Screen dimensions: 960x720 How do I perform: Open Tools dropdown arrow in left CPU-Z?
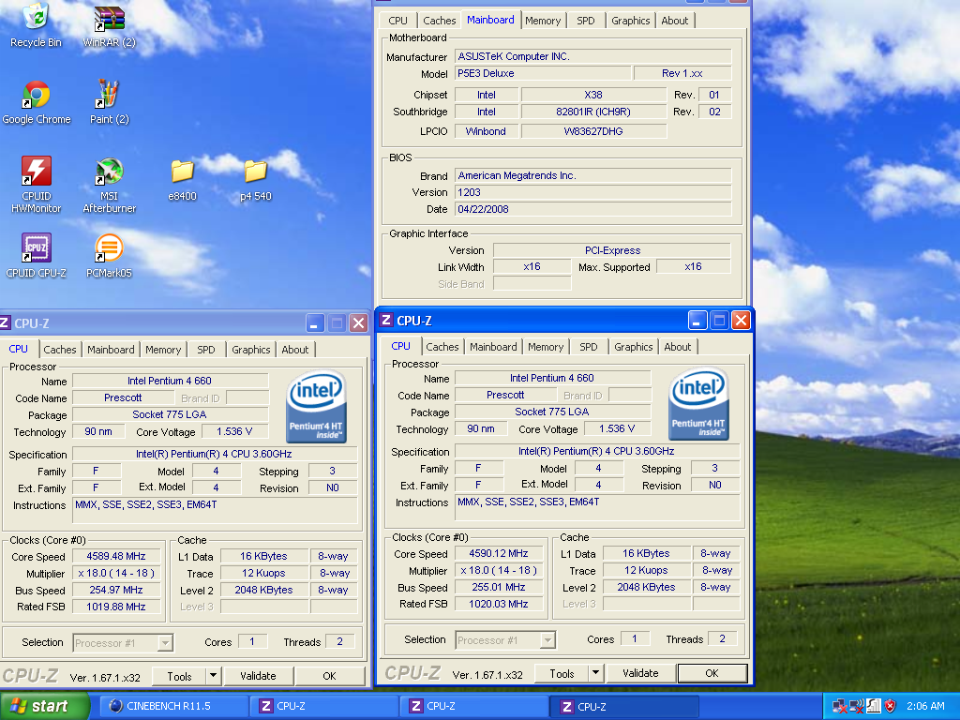(x=212, y=676)
